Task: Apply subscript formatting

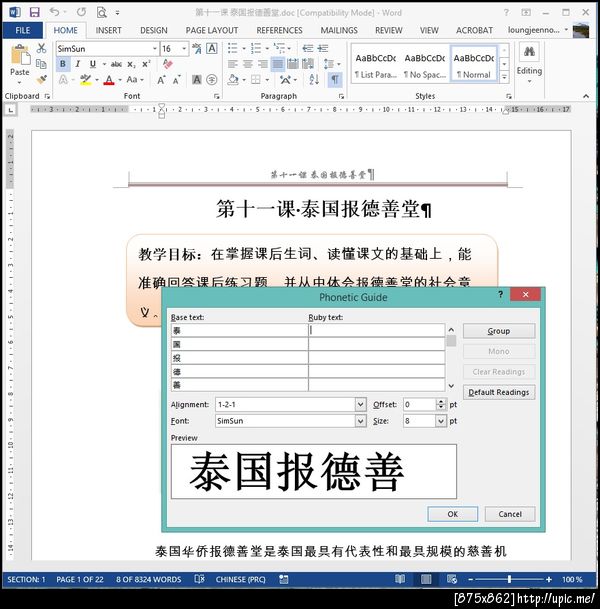Action: 132,64
